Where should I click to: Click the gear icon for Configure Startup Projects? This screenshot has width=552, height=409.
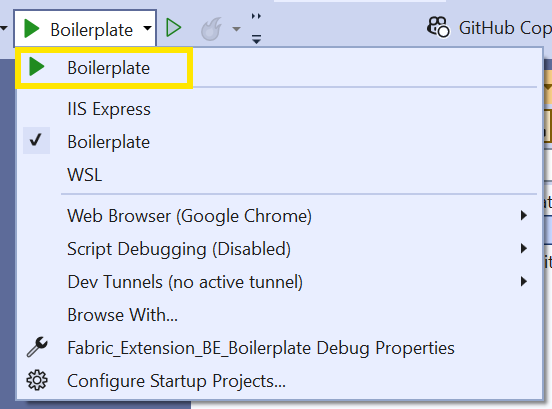point(37,380)
